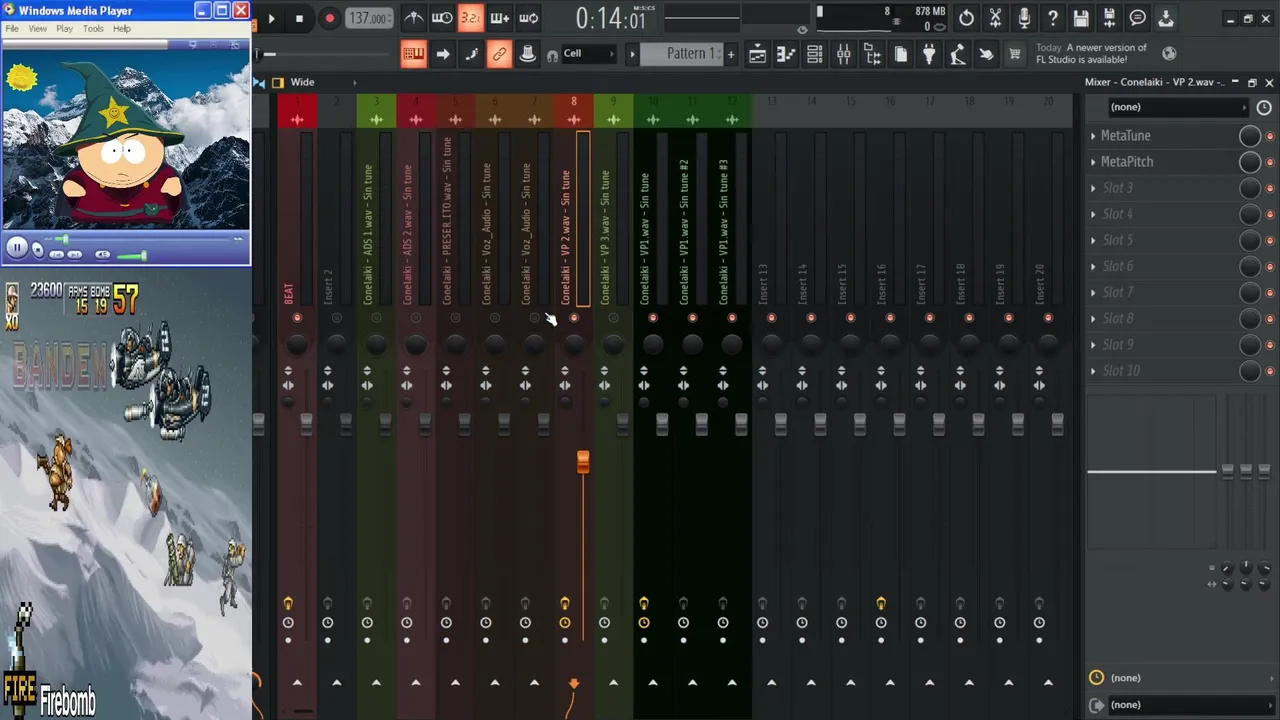Click the Windows Media Player green volume slider
This screenshot has height=720, width=1280.
[132, 256]
